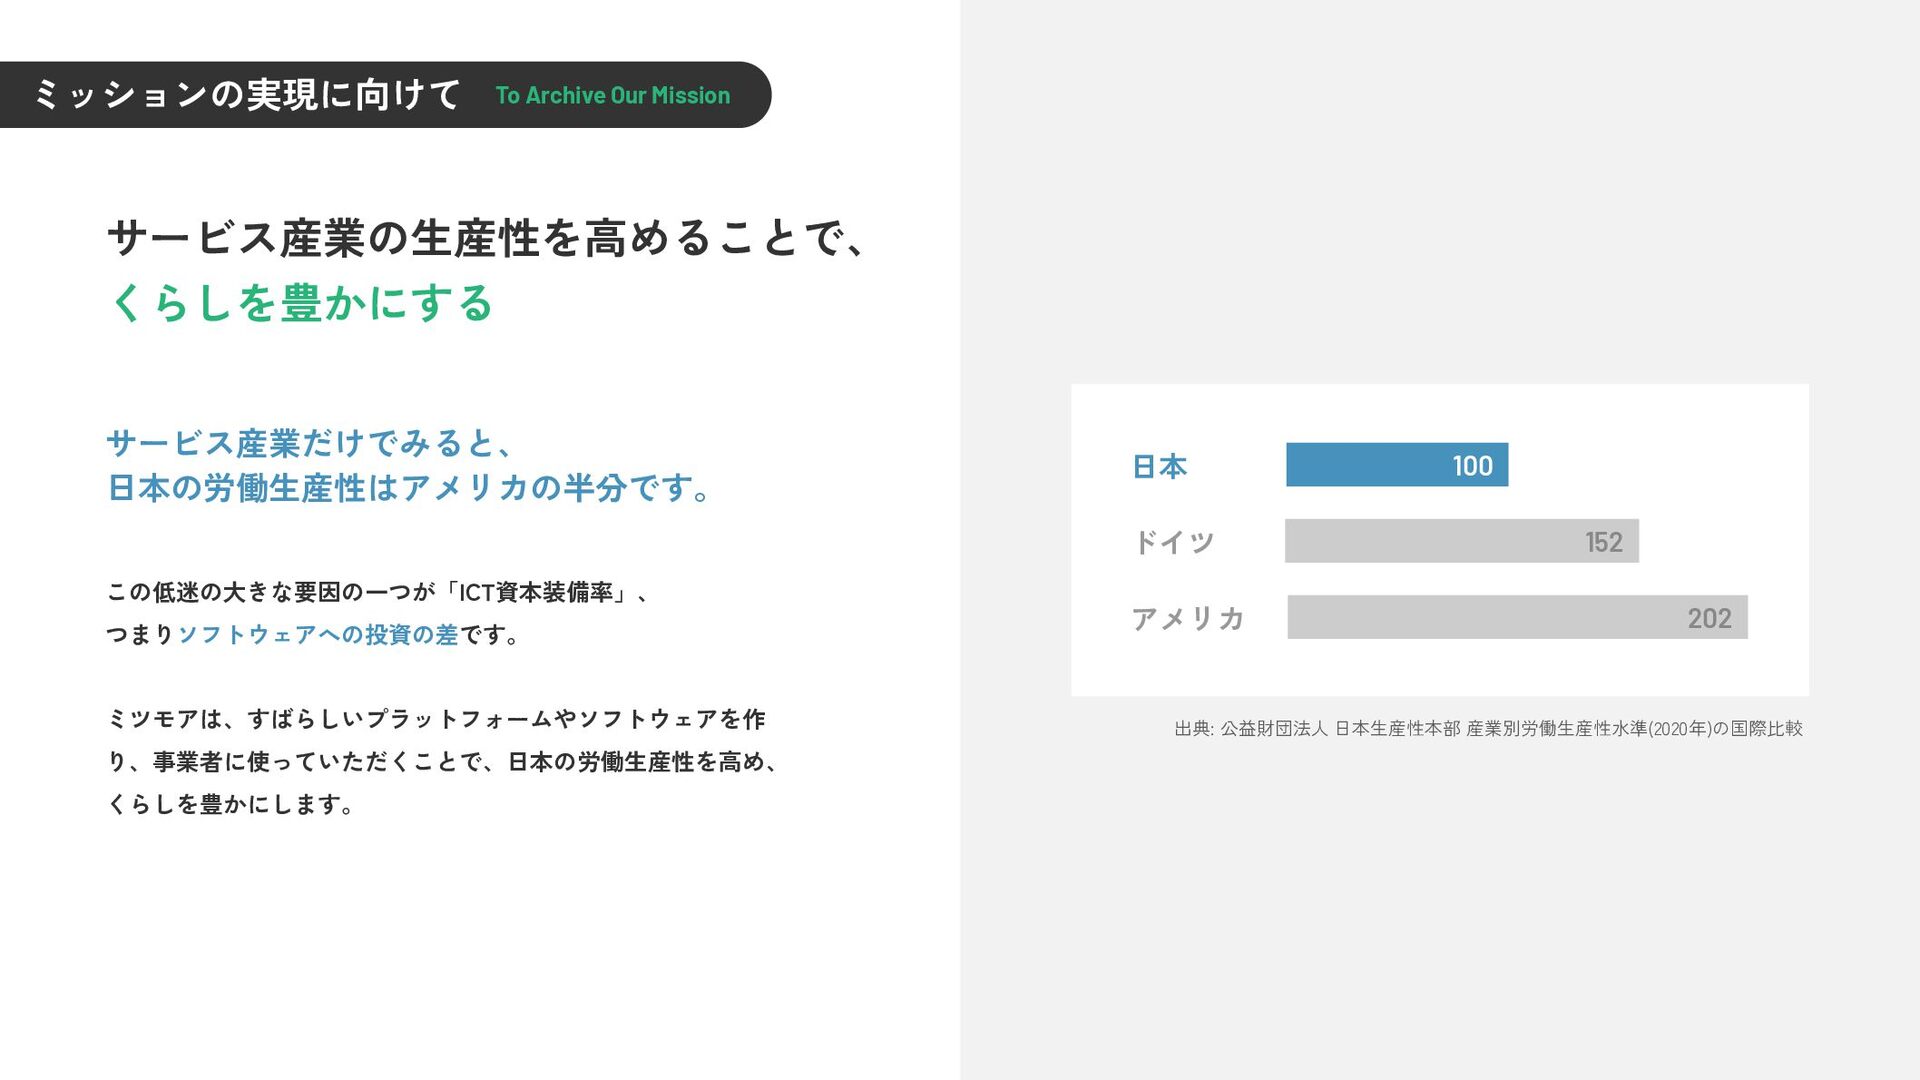Click the paragraph starting ミツモアは

(x=436, y=719)
